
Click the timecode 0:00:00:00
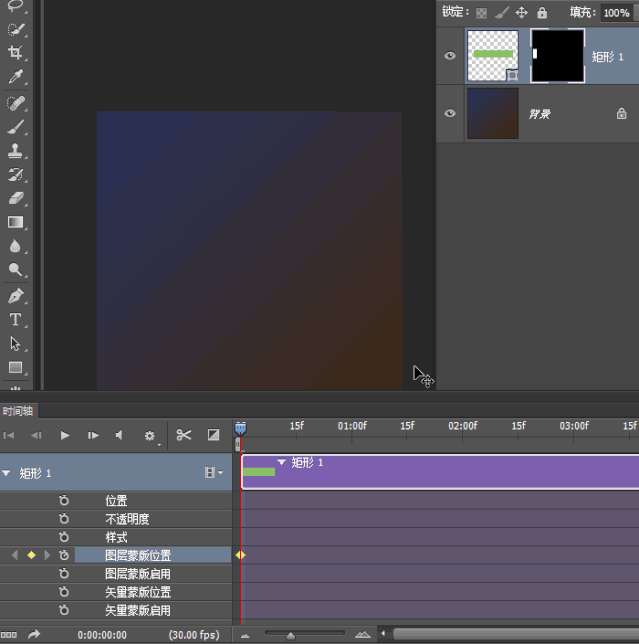pos(102,635)
